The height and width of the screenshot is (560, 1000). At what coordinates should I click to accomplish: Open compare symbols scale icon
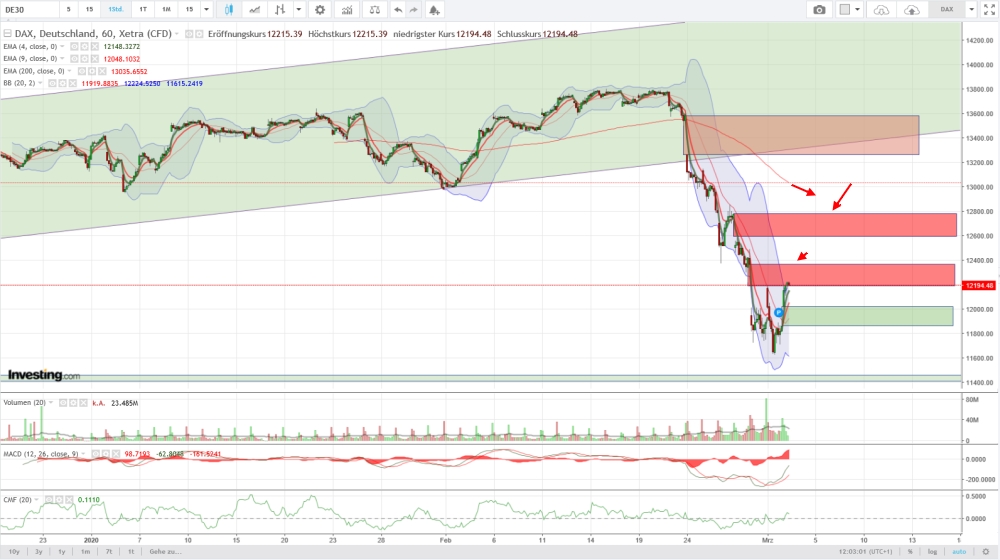(x=375, y=10)
